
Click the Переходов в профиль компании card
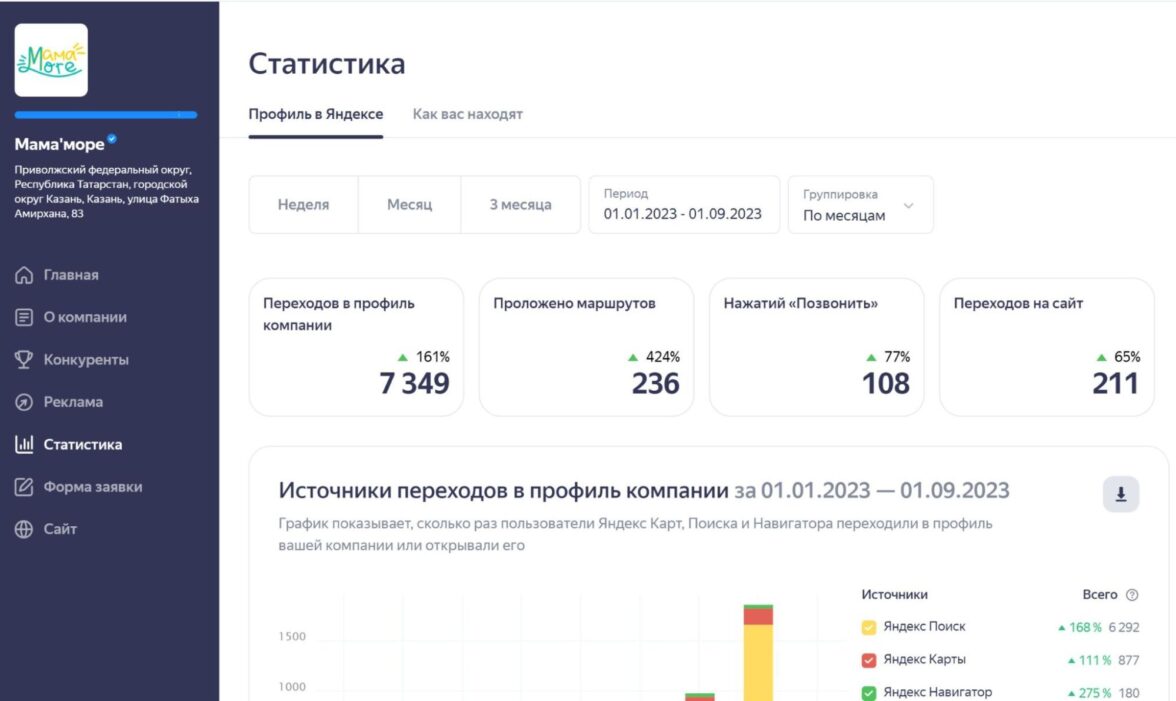356,347
